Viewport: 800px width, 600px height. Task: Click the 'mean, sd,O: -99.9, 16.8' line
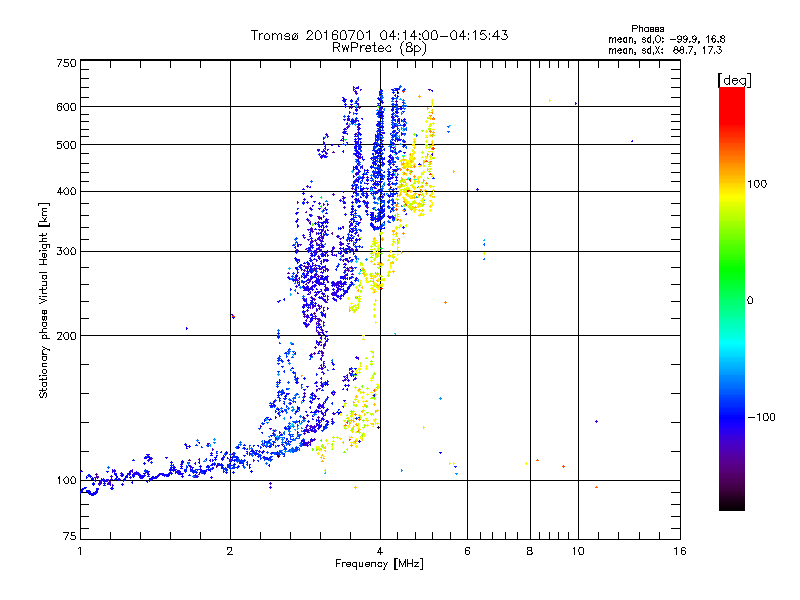[666, 39]
